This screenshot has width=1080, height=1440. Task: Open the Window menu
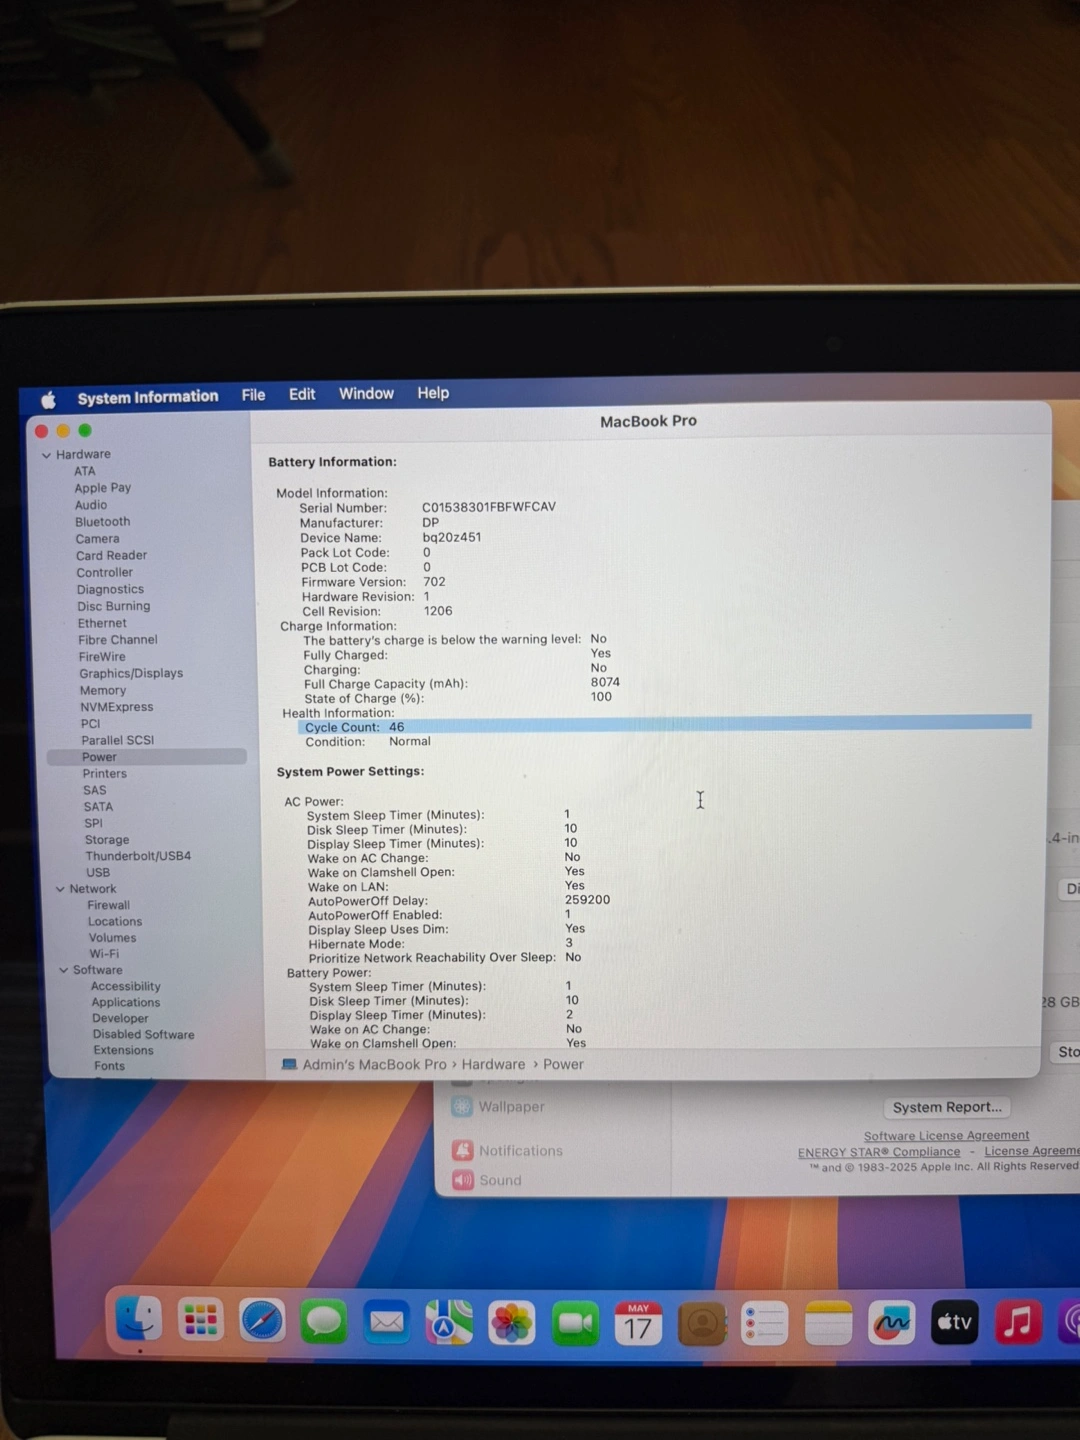pyautogui.click(x=366, y=393)
